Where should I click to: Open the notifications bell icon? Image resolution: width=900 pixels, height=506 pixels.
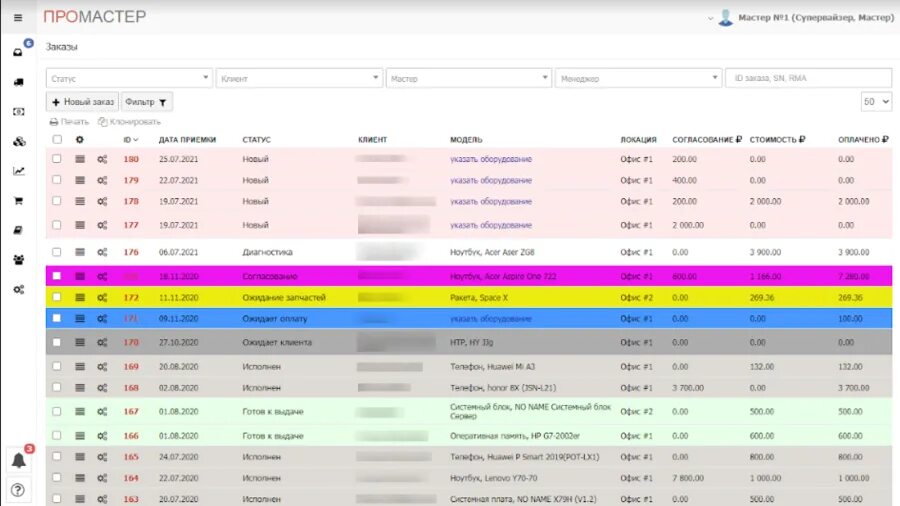click(18, 460)
